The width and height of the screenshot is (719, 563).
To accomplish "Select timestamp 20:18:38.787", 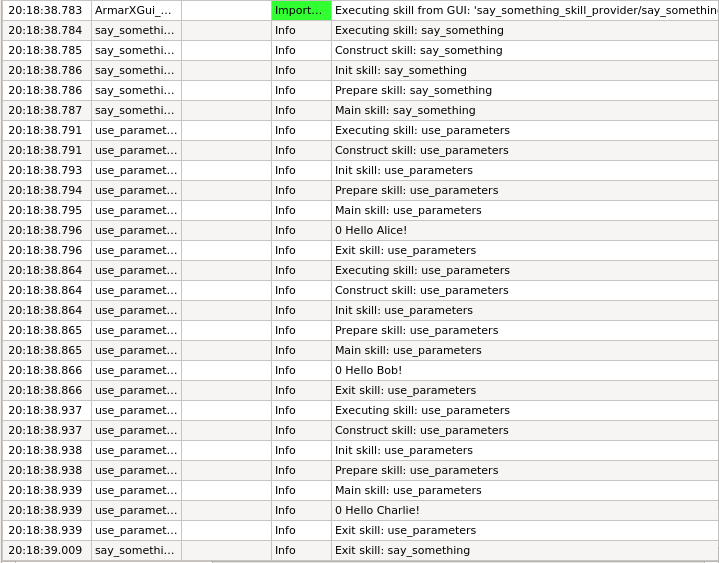I will click(x=45, y=110).
